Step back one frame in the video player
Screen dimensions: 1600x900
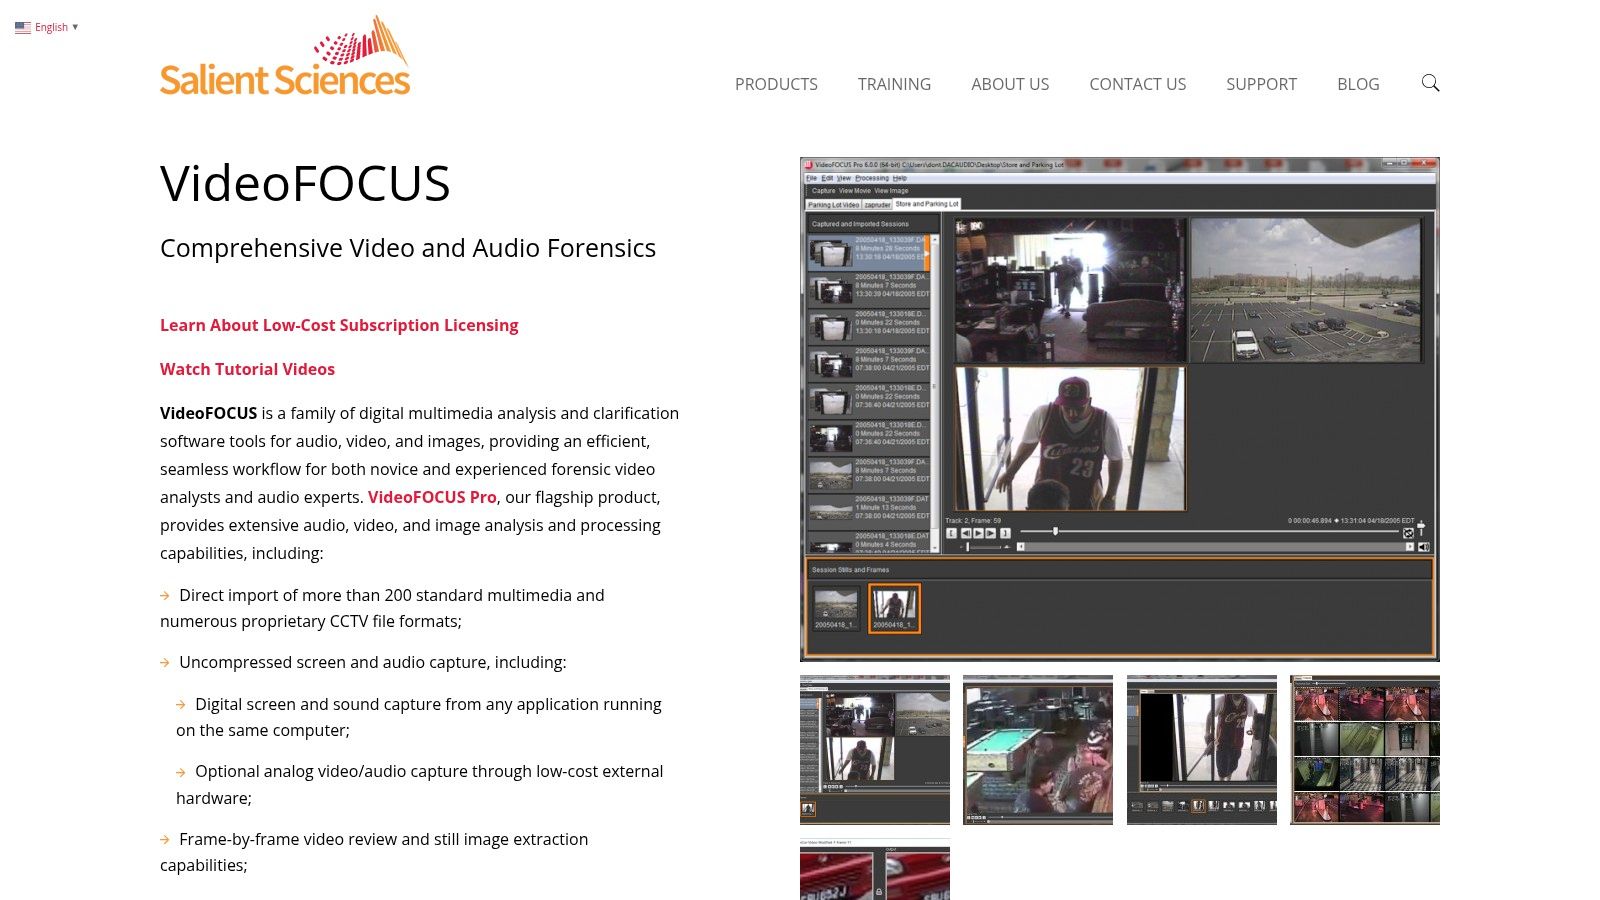966,533
